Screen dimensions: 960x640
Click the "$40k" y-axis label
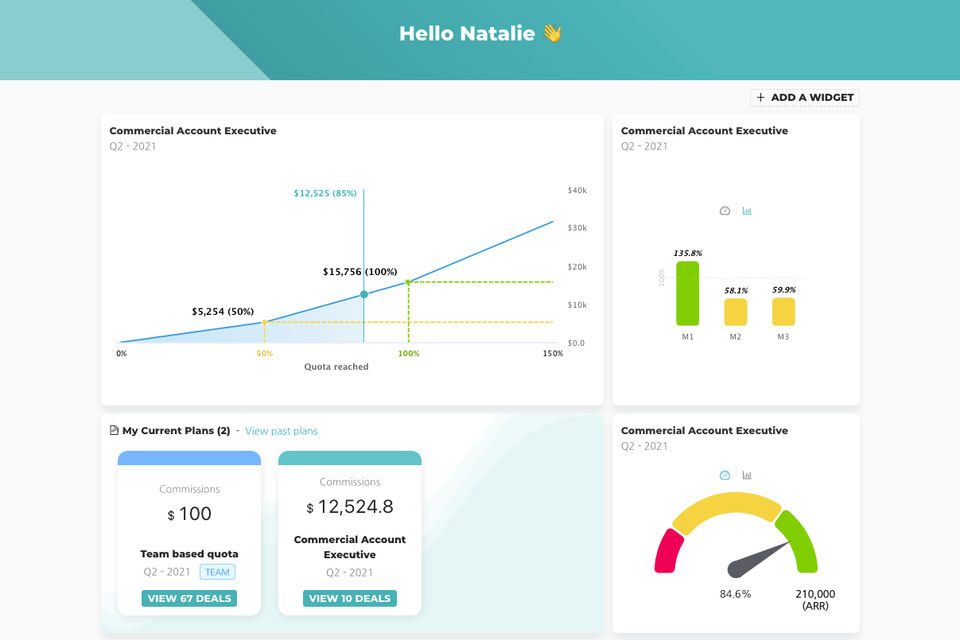577,190
